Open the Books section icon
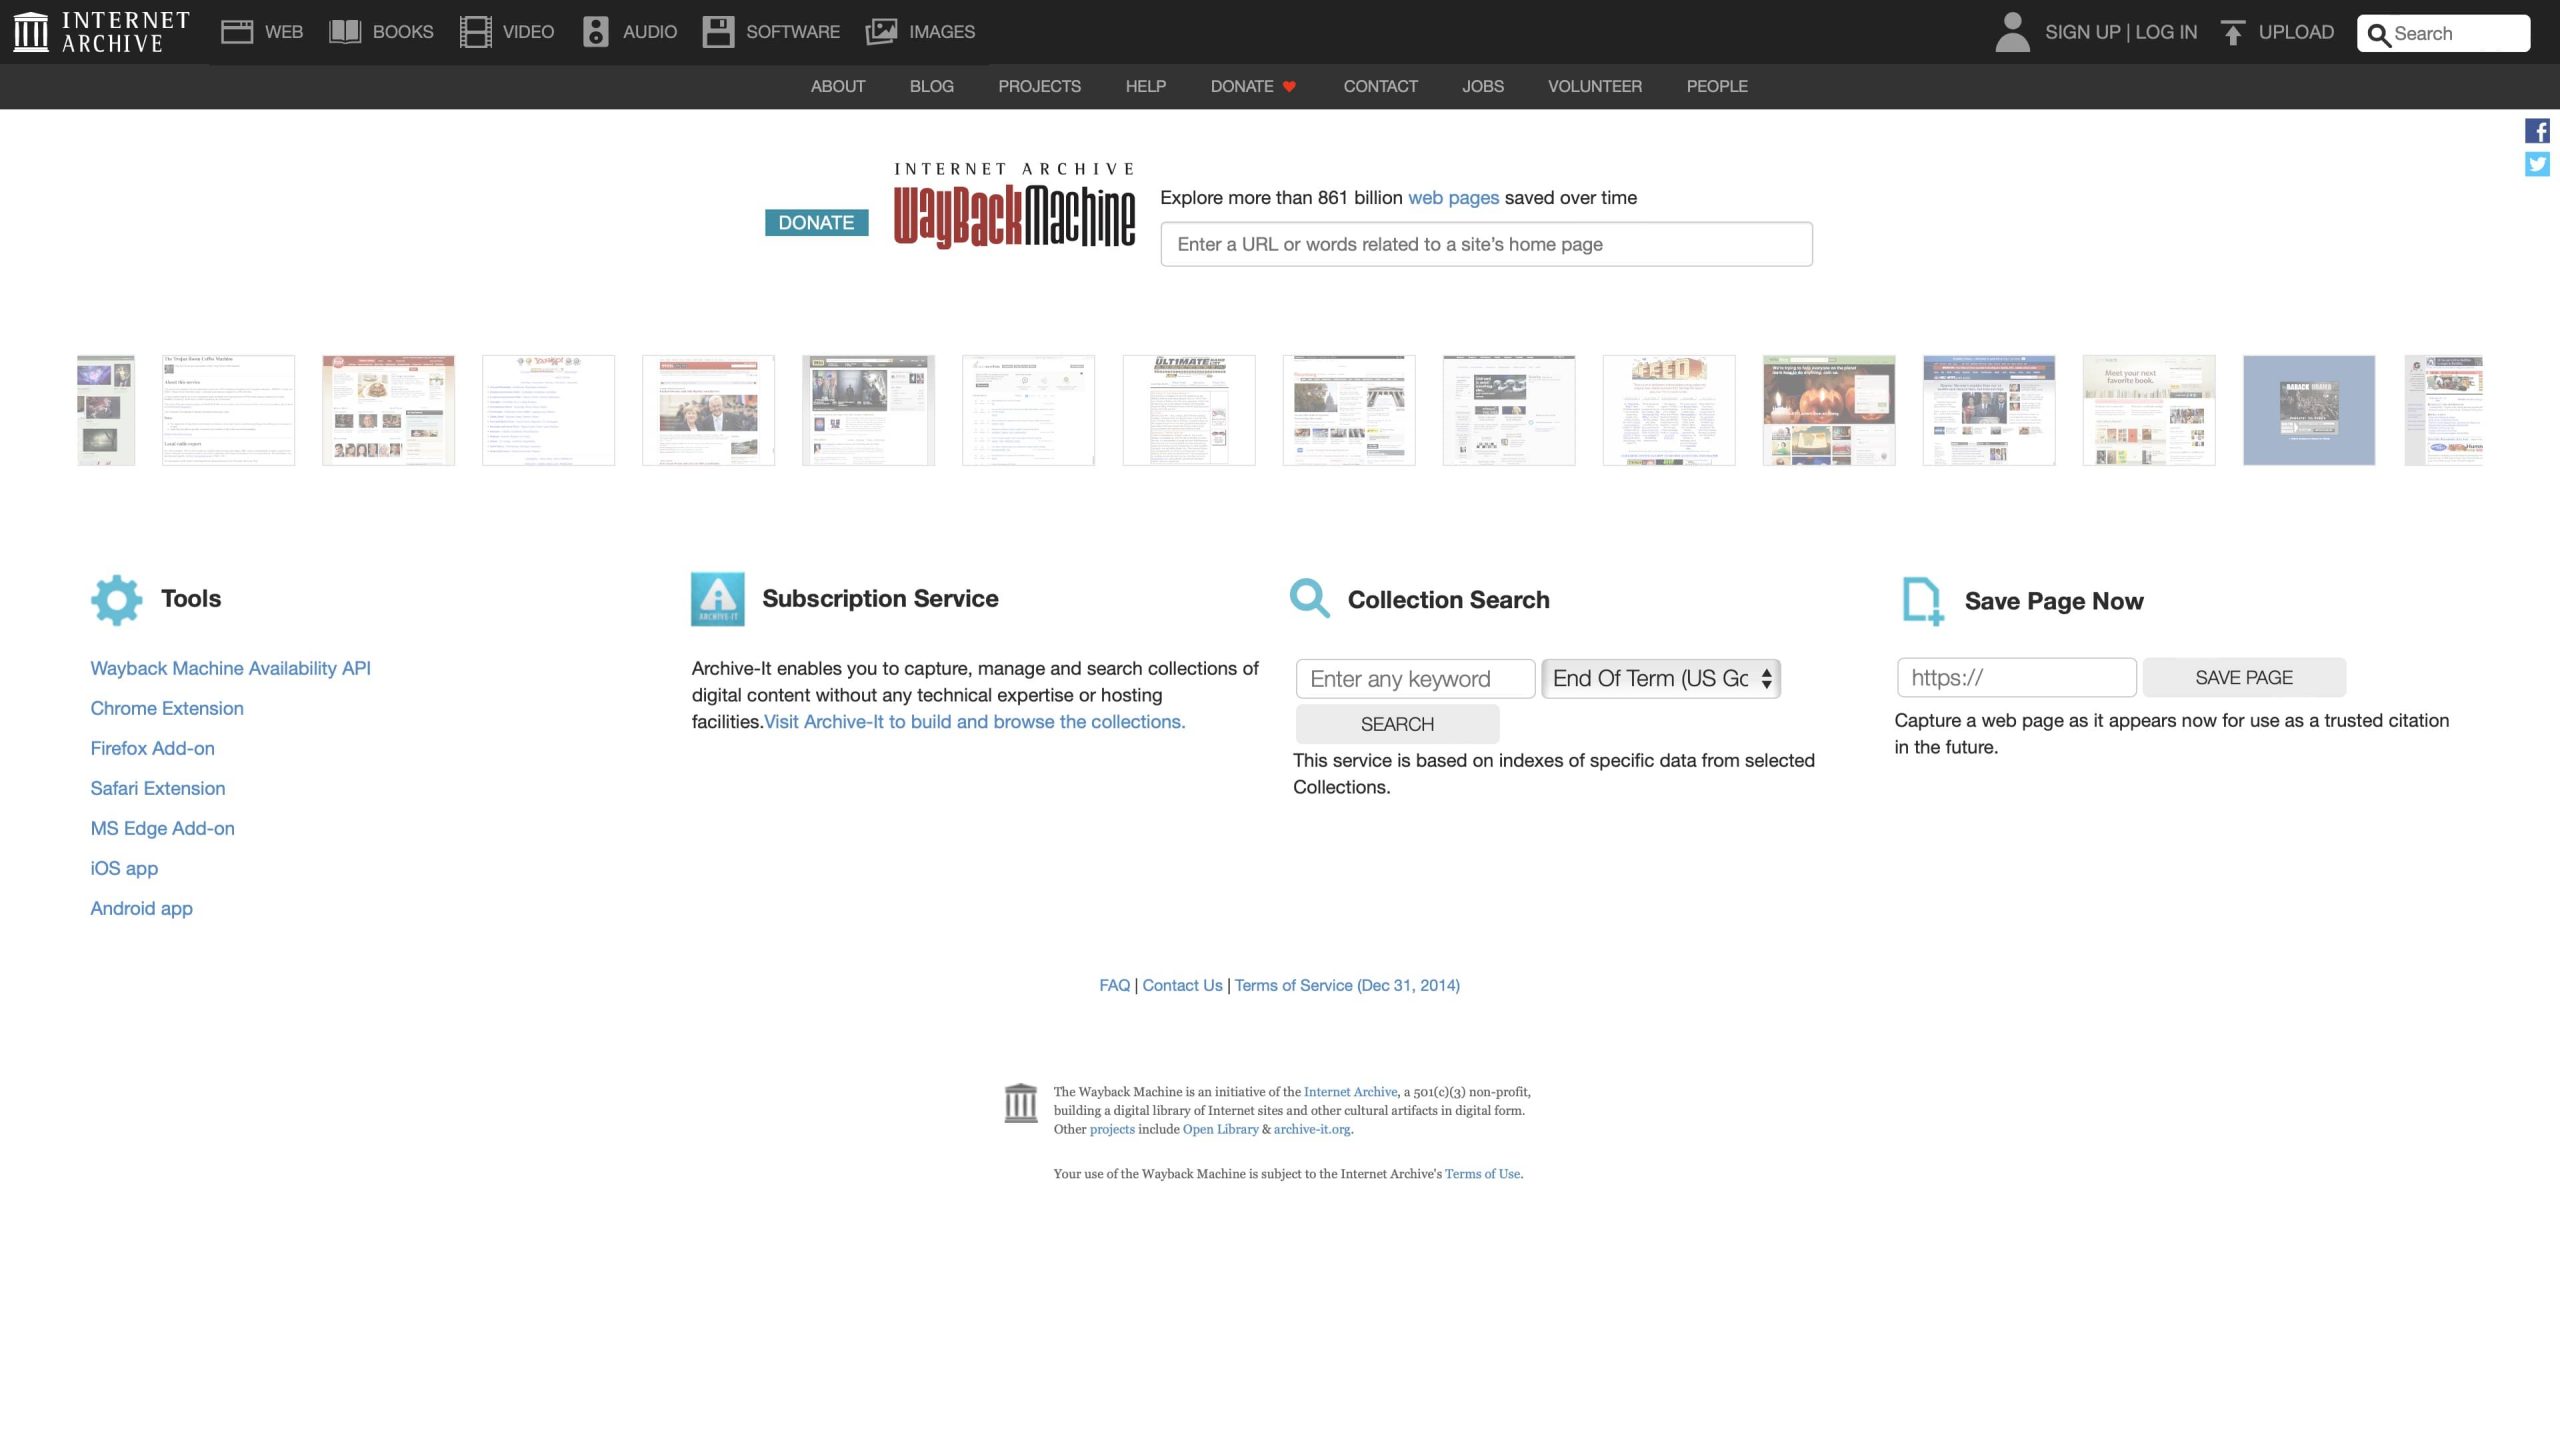This screenshot has width=2560, height=1439. 345,32
